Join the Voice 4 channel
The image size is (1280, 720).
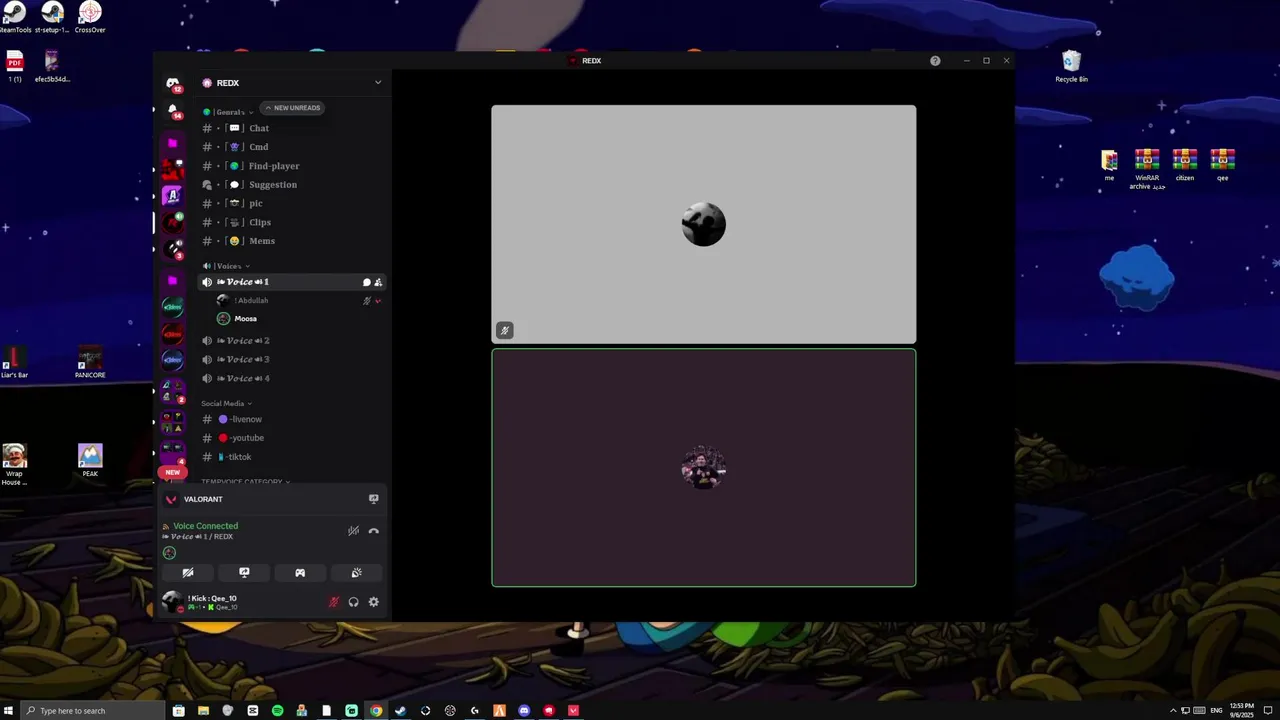tap(292, 378)
